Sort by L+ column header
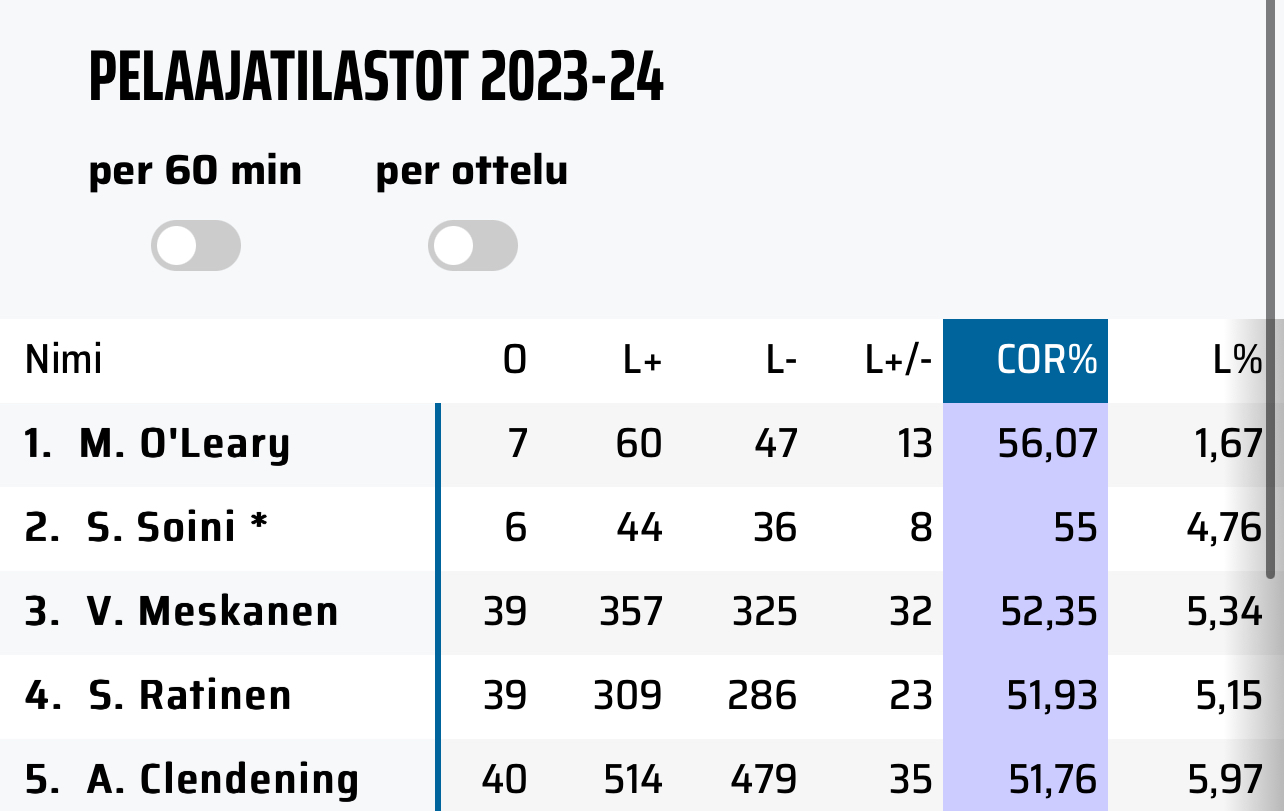Image resolution: width=1284 pixels, height=811 pixels. pyautogui.click(x=642, y=360)
